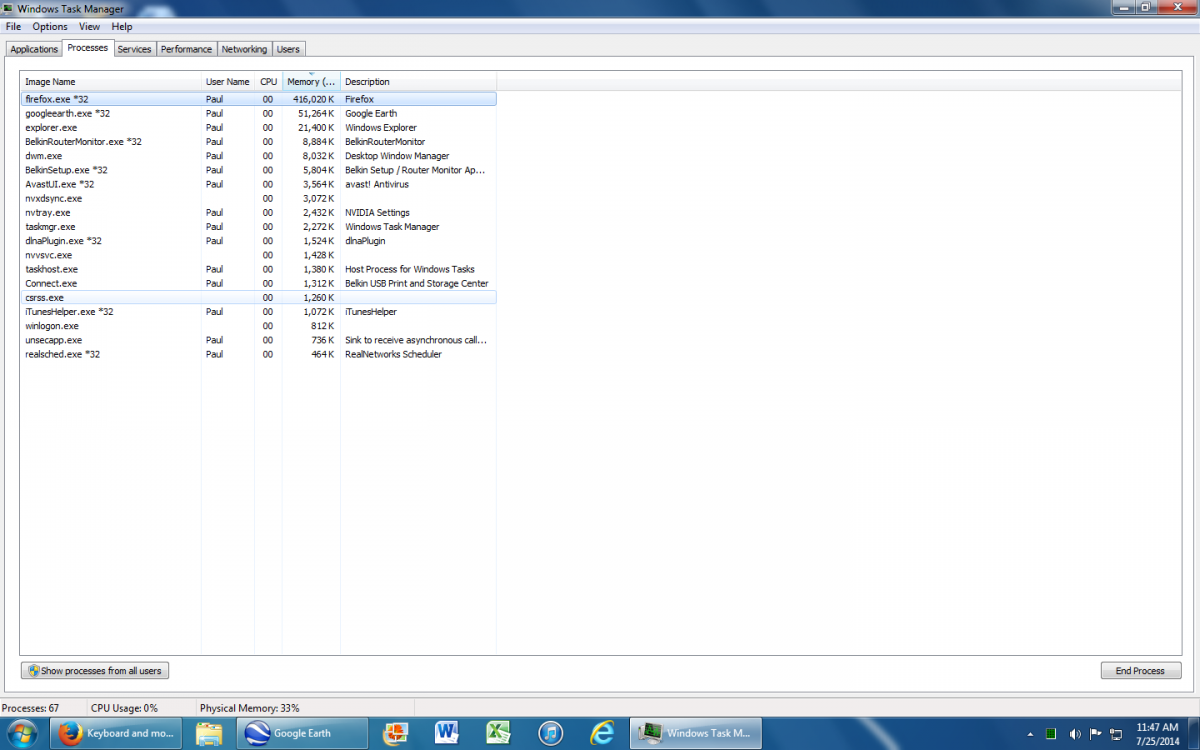
Task: Open the Options menu
Action: (50, 27)
